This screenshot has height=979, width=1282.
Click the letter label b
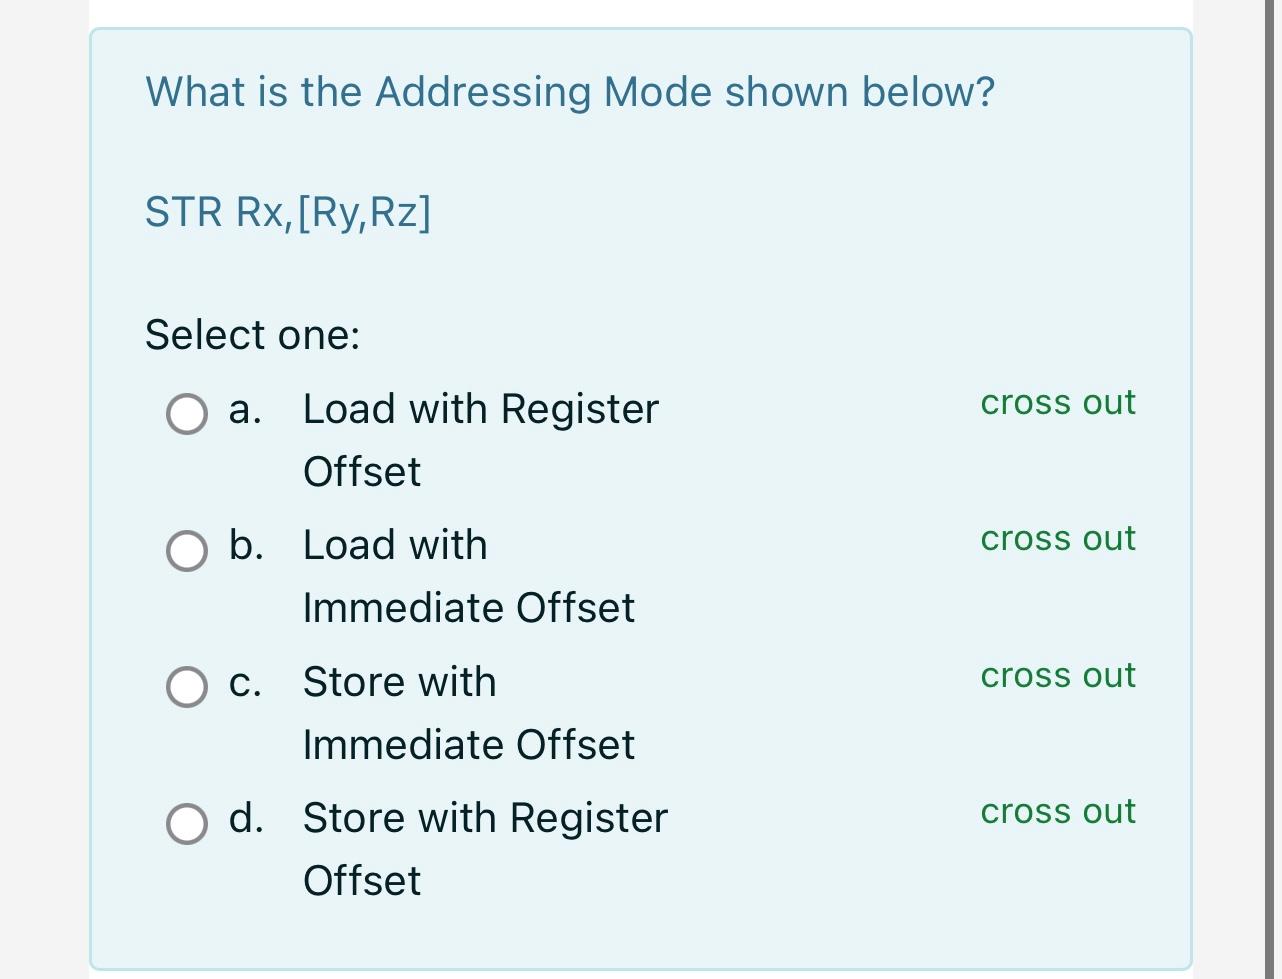click(243, 545)
